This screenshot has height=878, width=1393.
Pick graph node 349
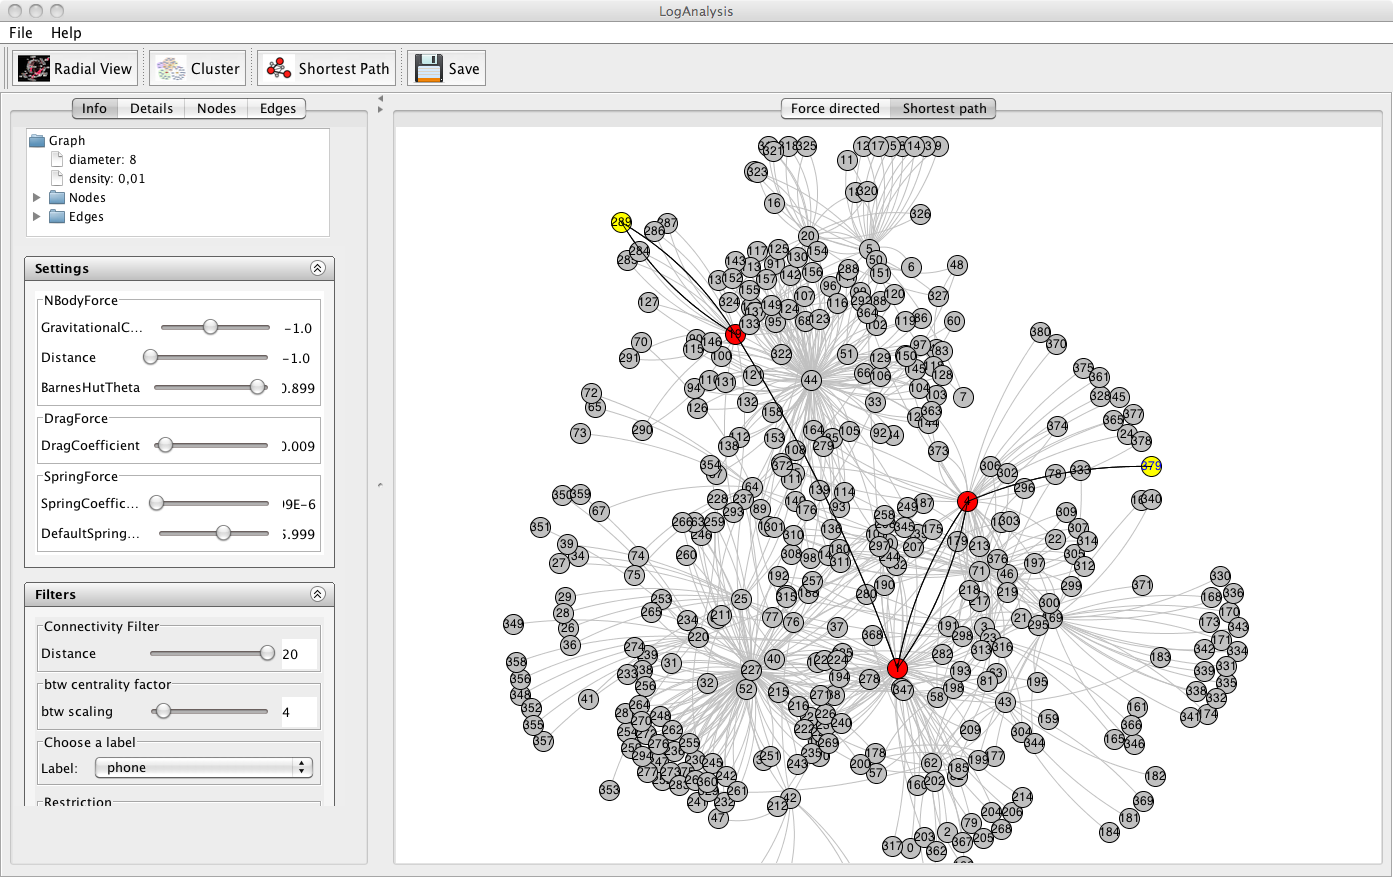pyautogui.click(x=513, y=624)
